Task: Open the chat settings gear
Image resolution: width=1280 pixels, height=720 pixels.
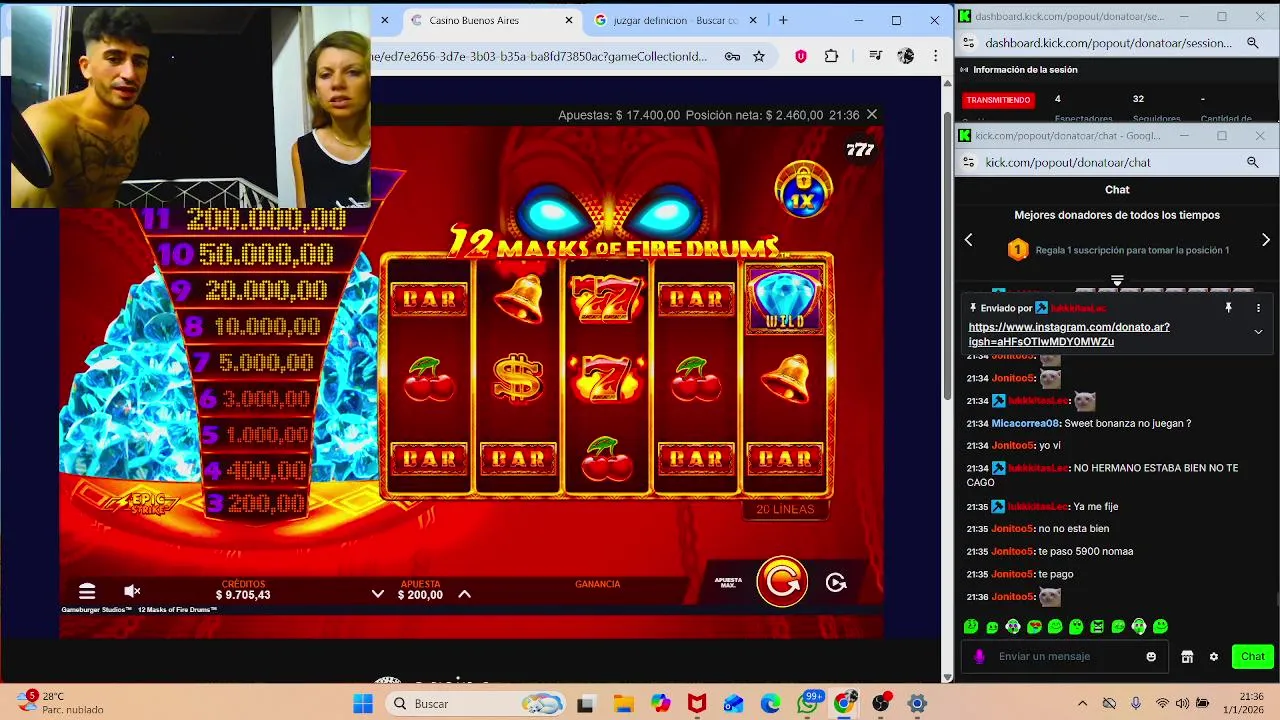Action: tap(1214, 657)
